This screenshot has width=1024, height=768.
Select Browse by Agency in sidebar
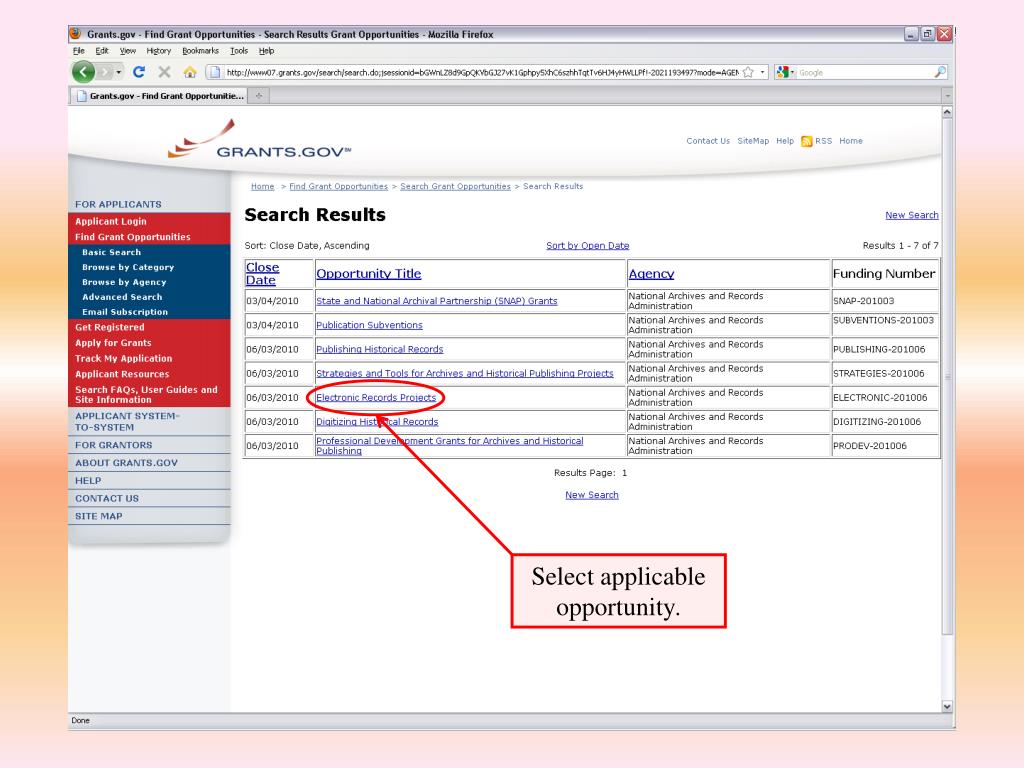tap(124, 282)
